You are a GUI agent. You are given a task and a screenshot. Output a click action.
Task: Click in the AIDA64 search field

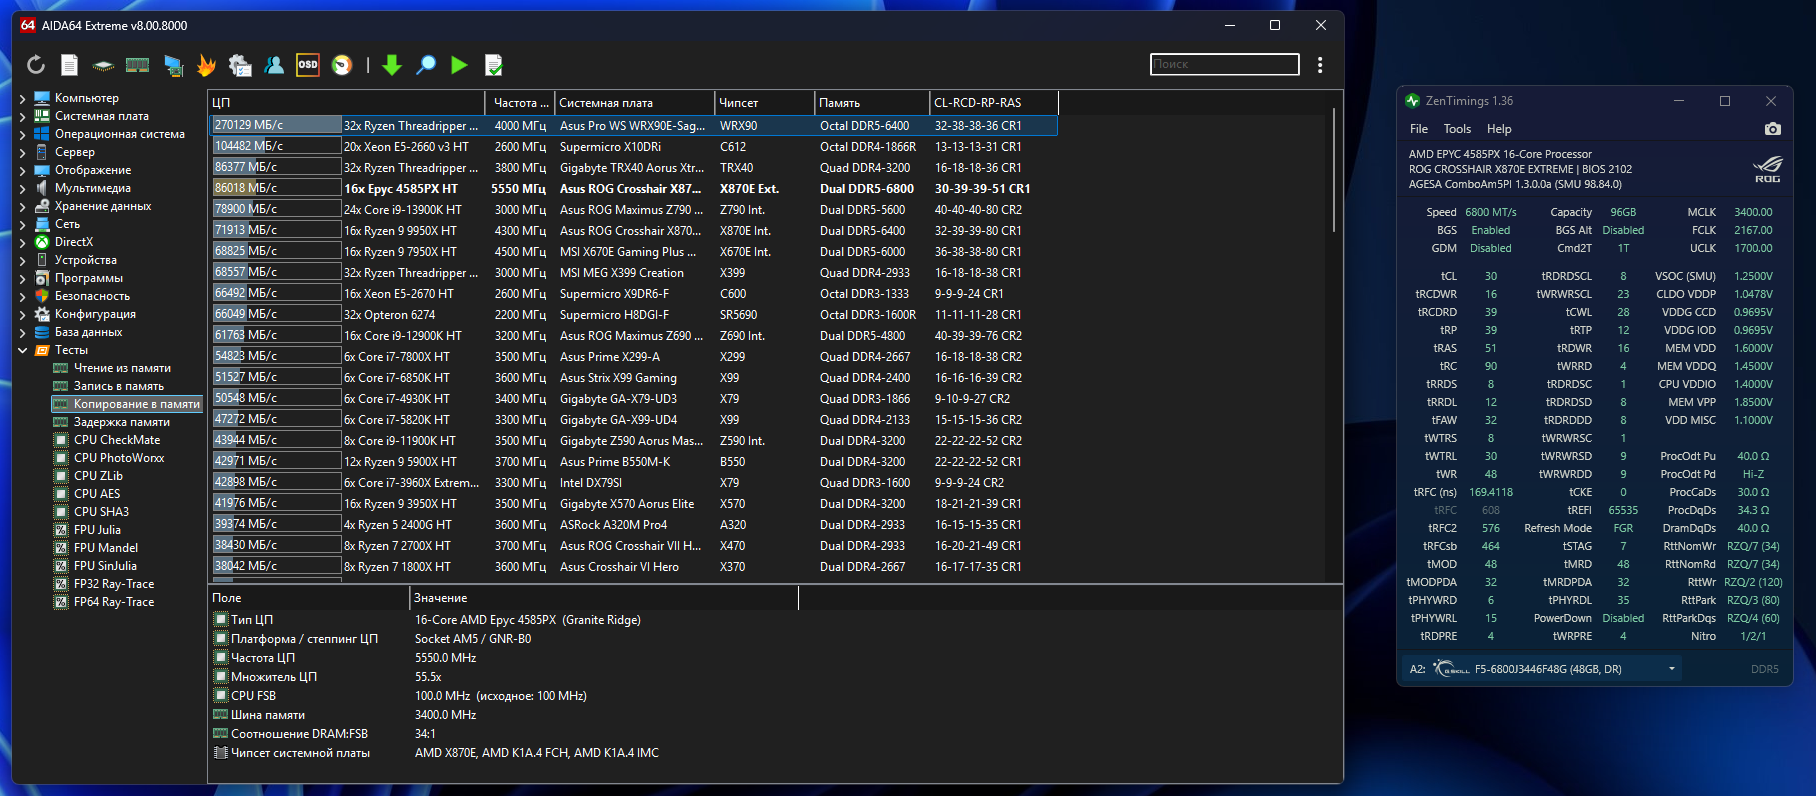[1224, 64]
